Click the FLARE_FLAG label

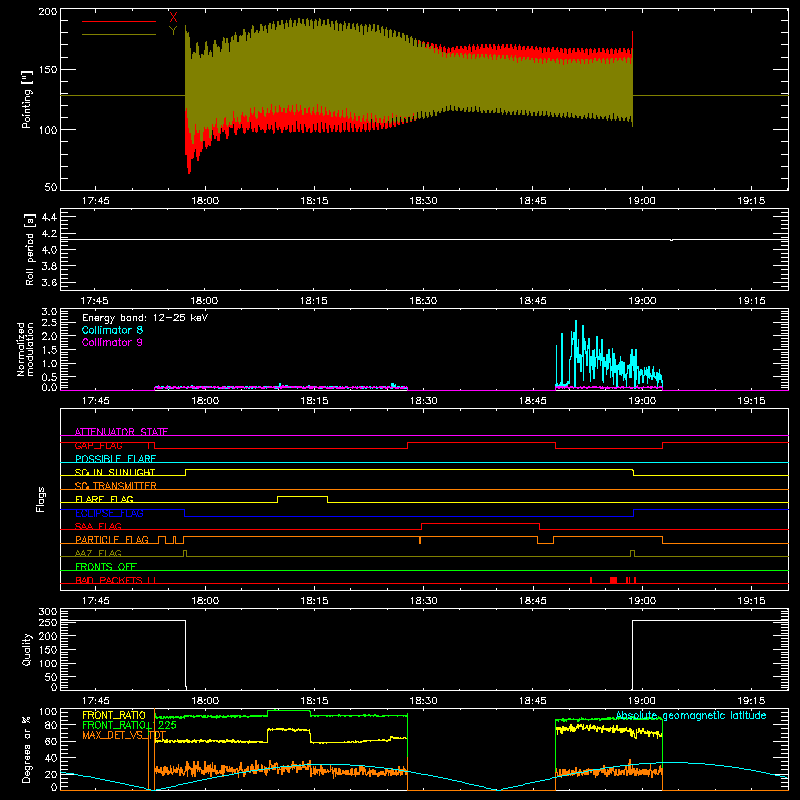pos(104,499)
